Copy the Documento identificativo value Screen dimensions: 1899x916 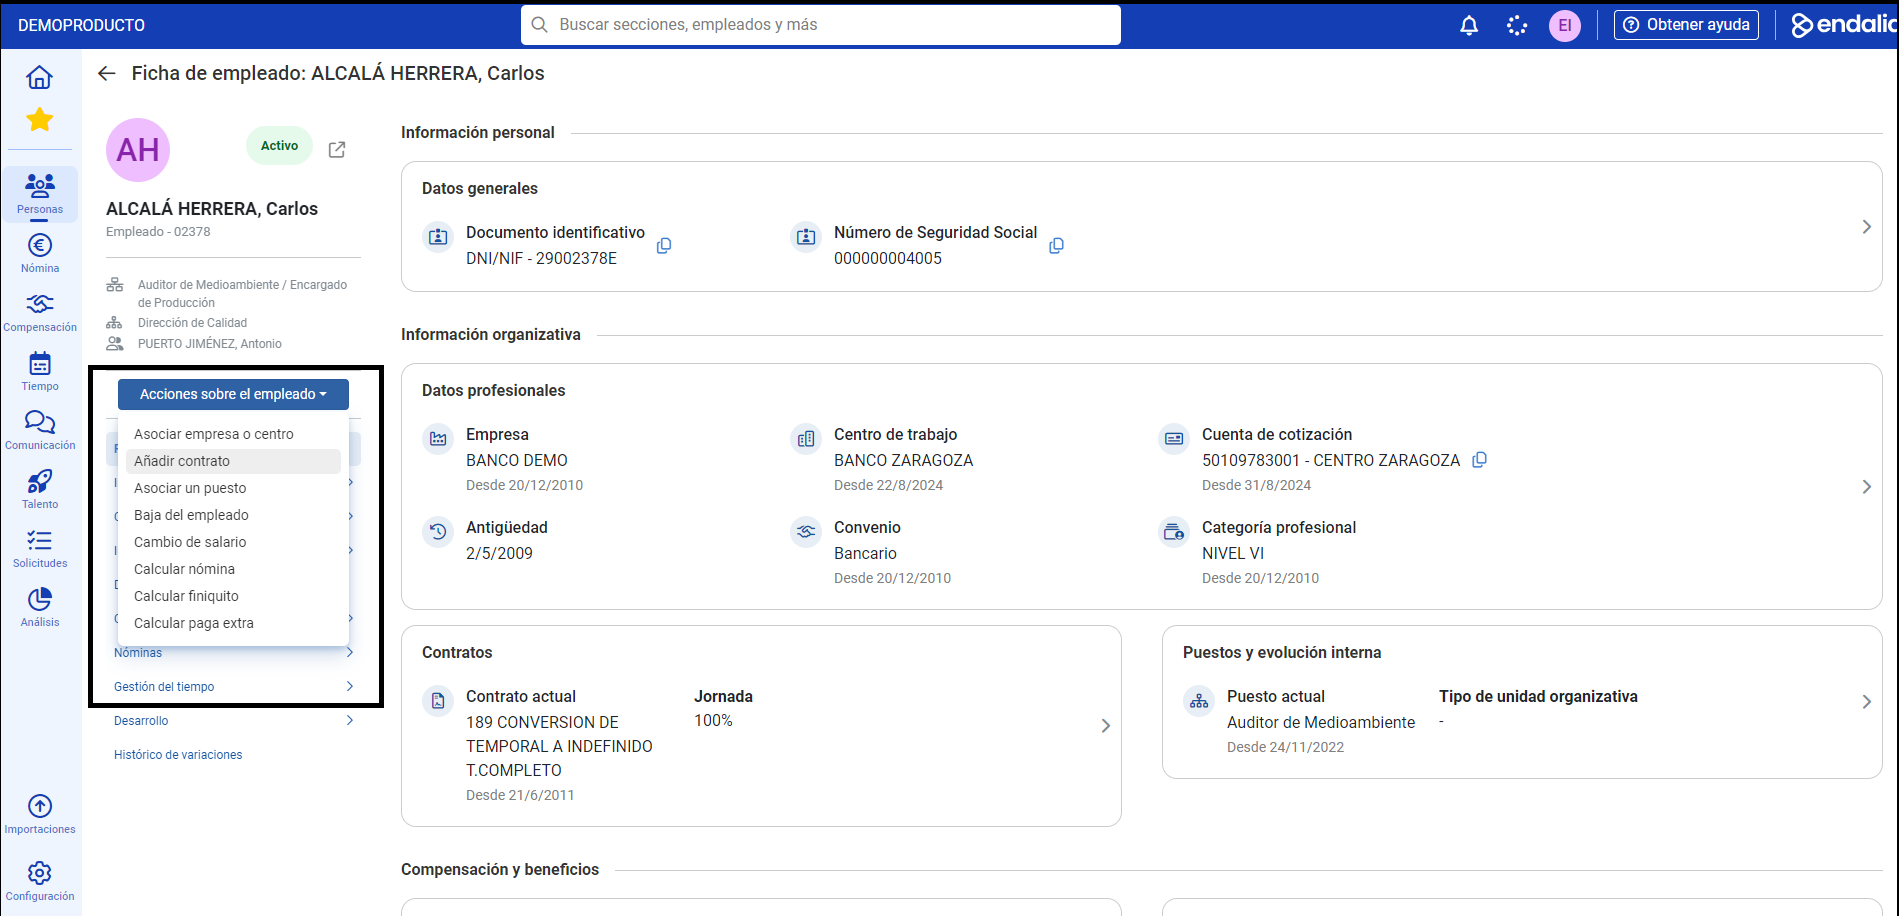click(x=664, y=245)
